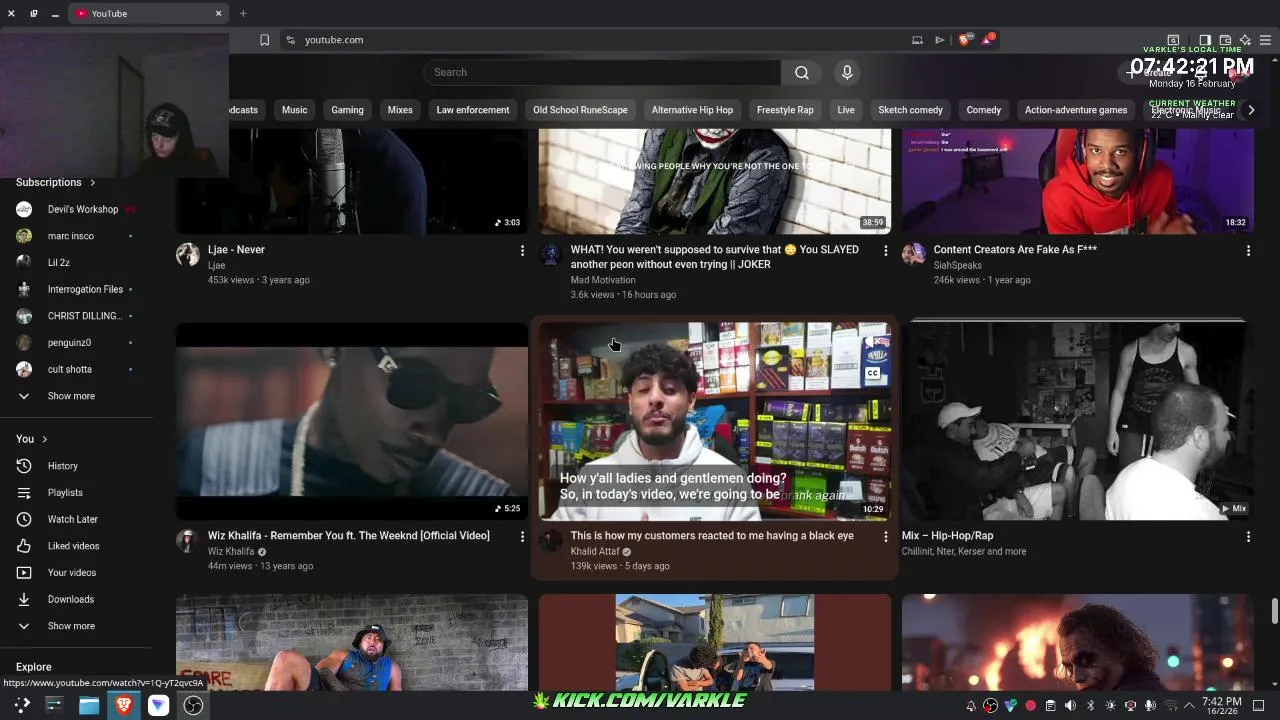
Task: Open Liked videos in the sidebar
Action: pos(73,546)
